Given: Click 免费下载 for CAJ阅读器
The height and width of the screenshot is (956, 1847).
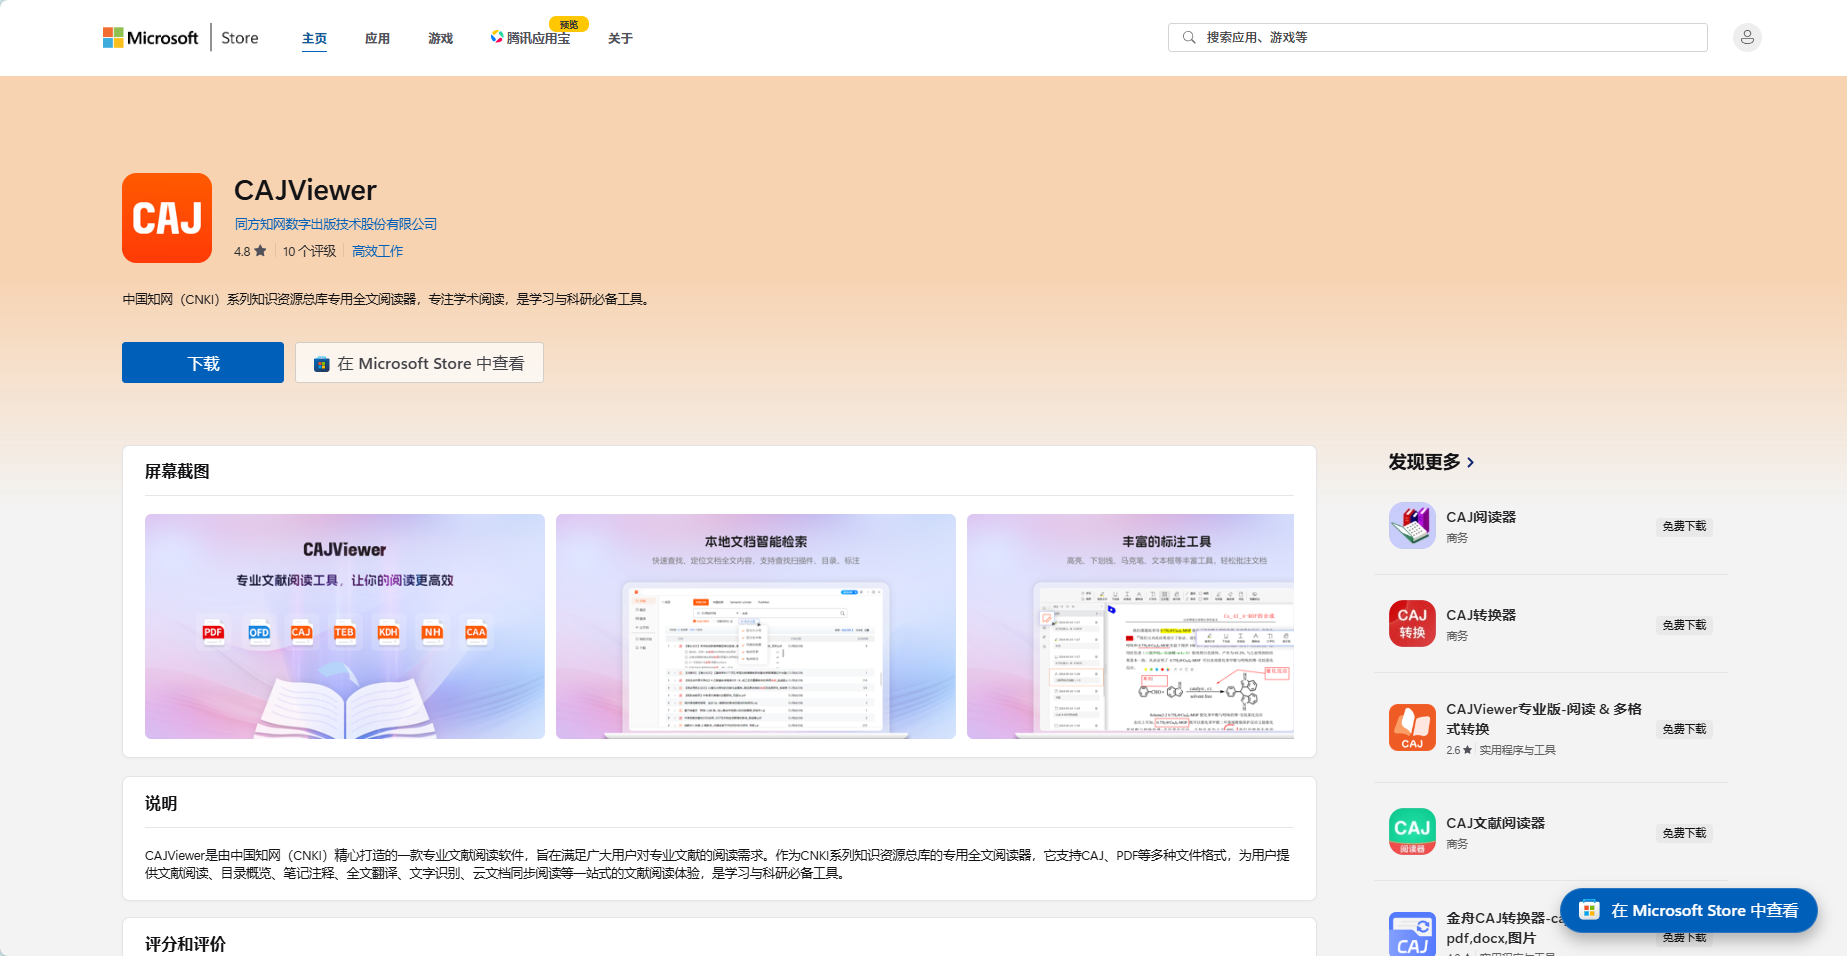Looking at the screenshot, I should click(x=1684, y=526).
